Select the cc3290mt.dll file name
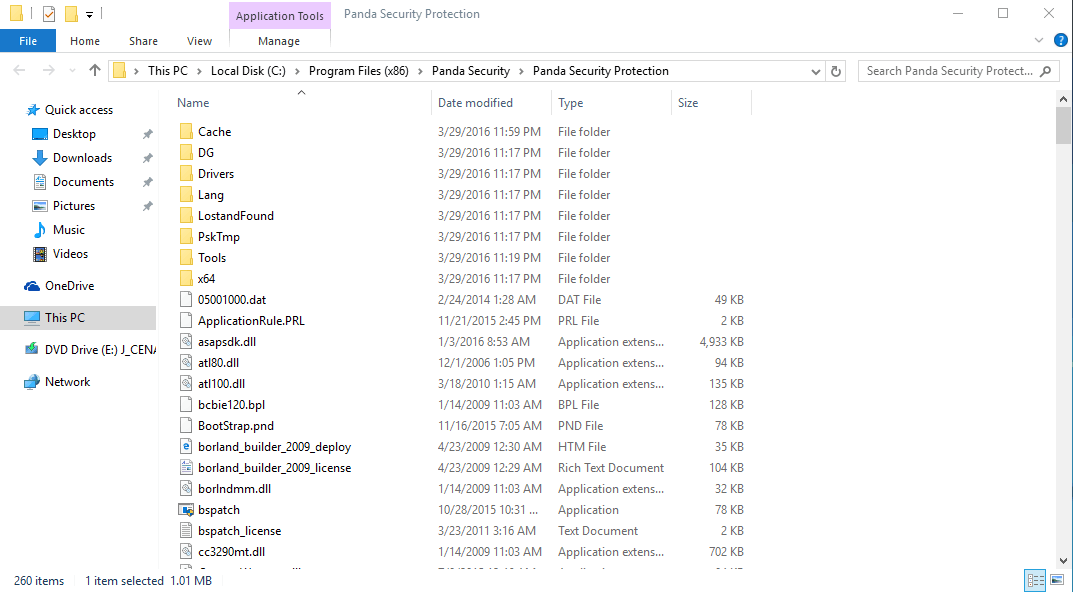Screen dimensions: 1073x592 tap(231, 552)
